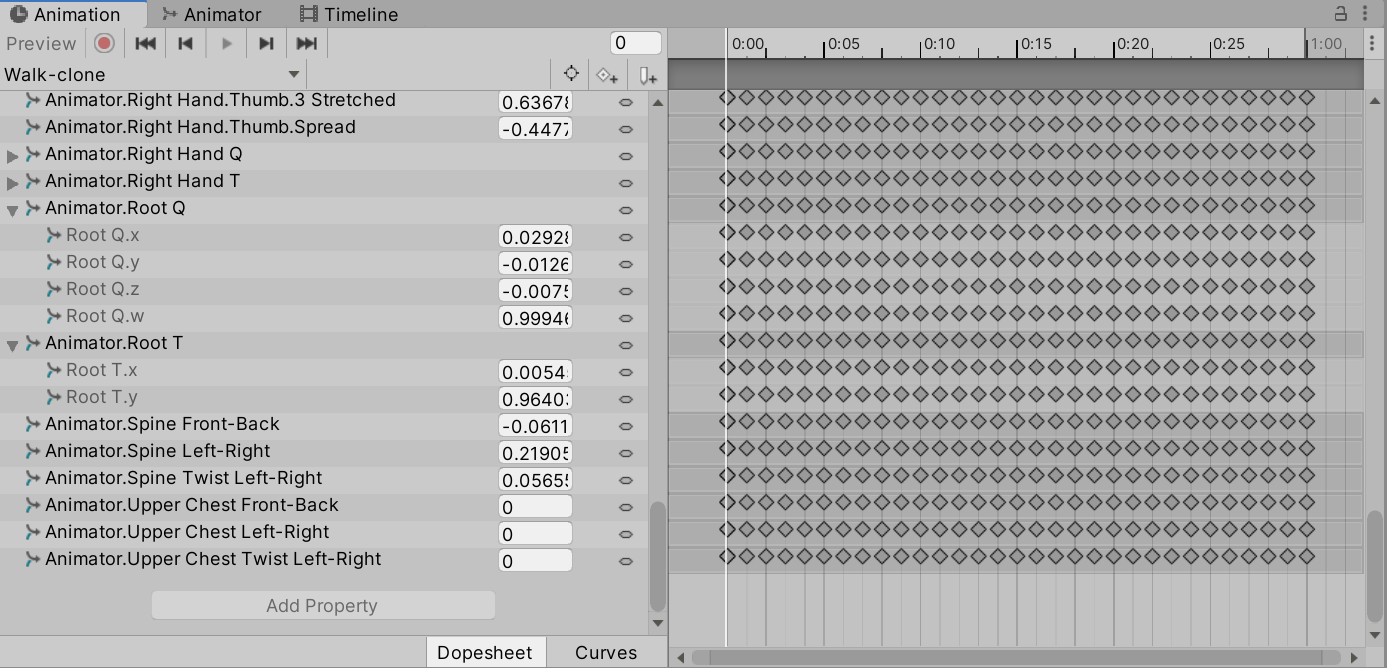Select Animator.Spine Left-Right property
This screenshot has width=1387, height=668.
click(x=158, y=451)
